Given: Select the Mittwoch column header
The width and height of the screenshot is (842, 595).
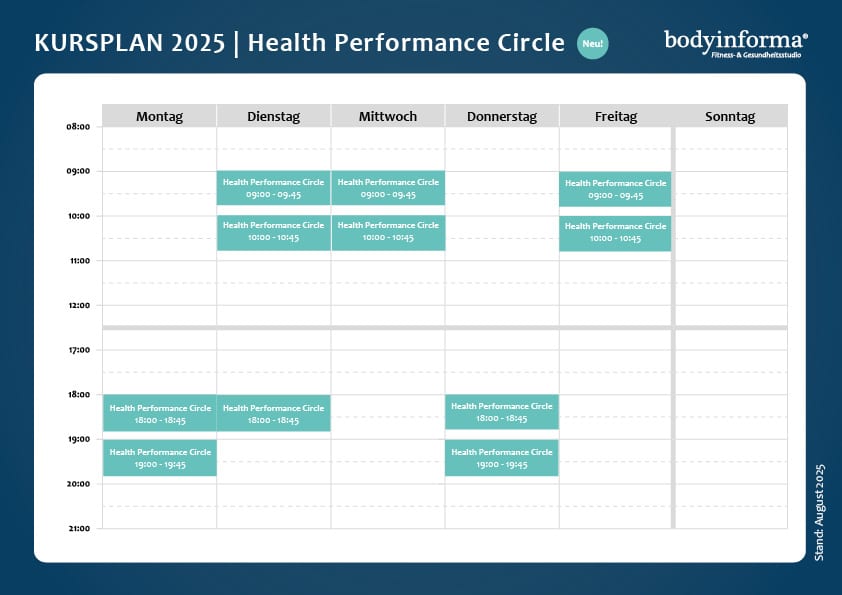Looking at the screenshot, I should point(388,116).
